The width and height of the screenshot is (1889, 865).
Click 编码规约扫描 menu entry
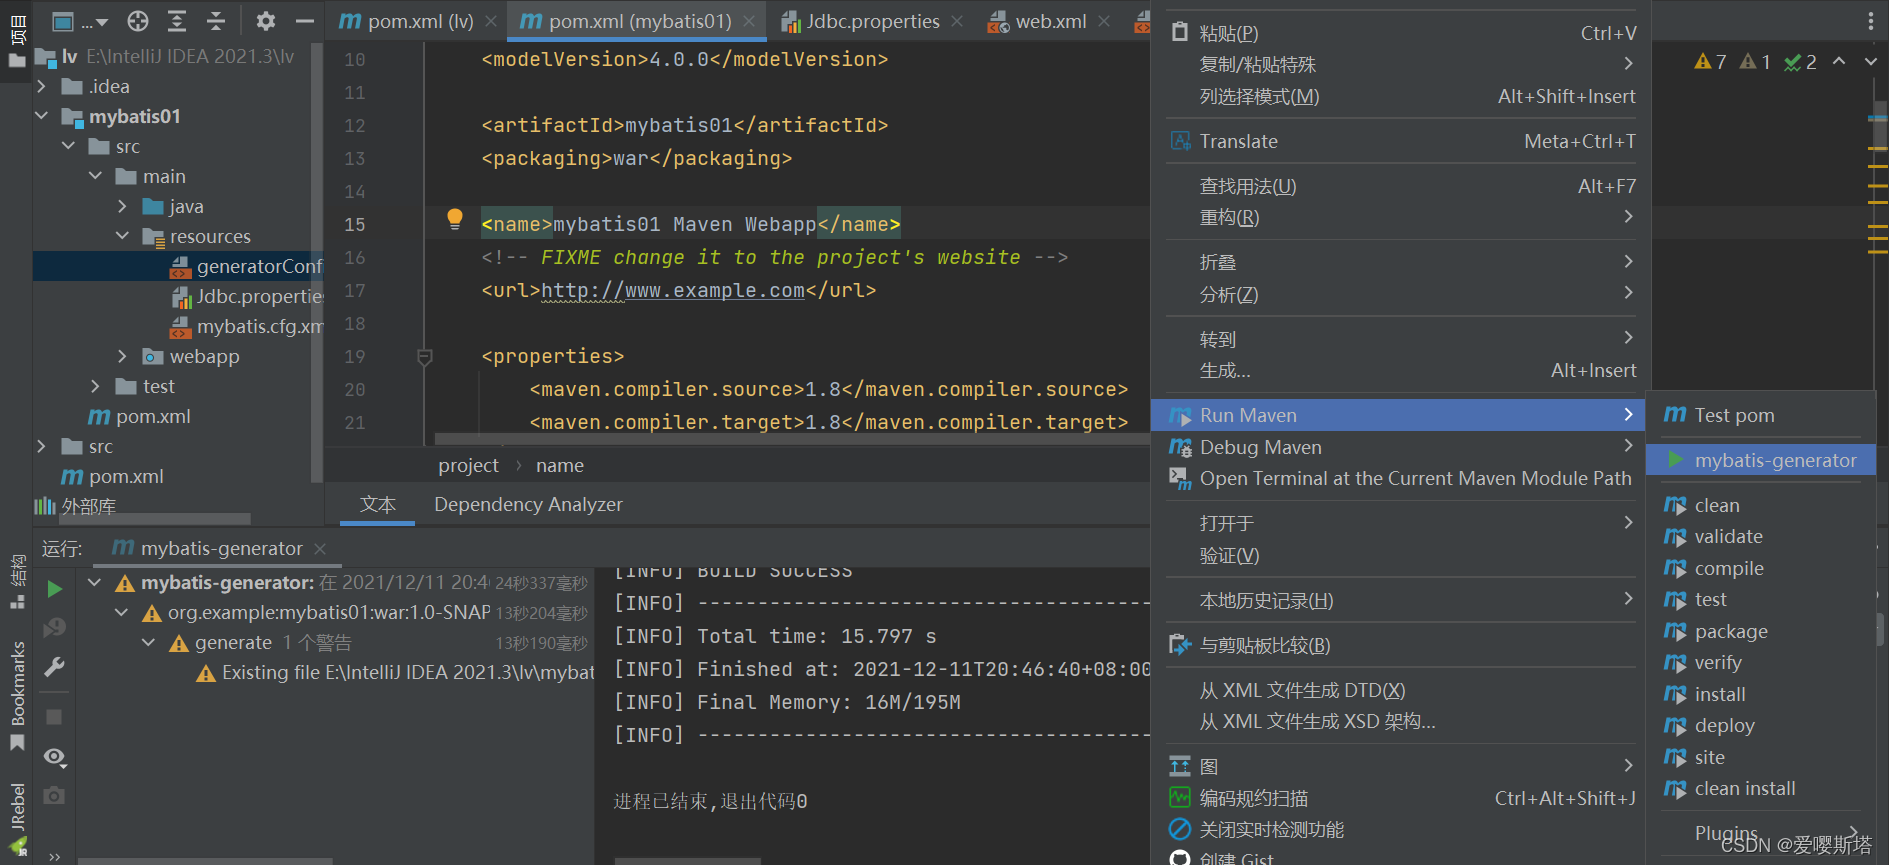pos(1400,798)
